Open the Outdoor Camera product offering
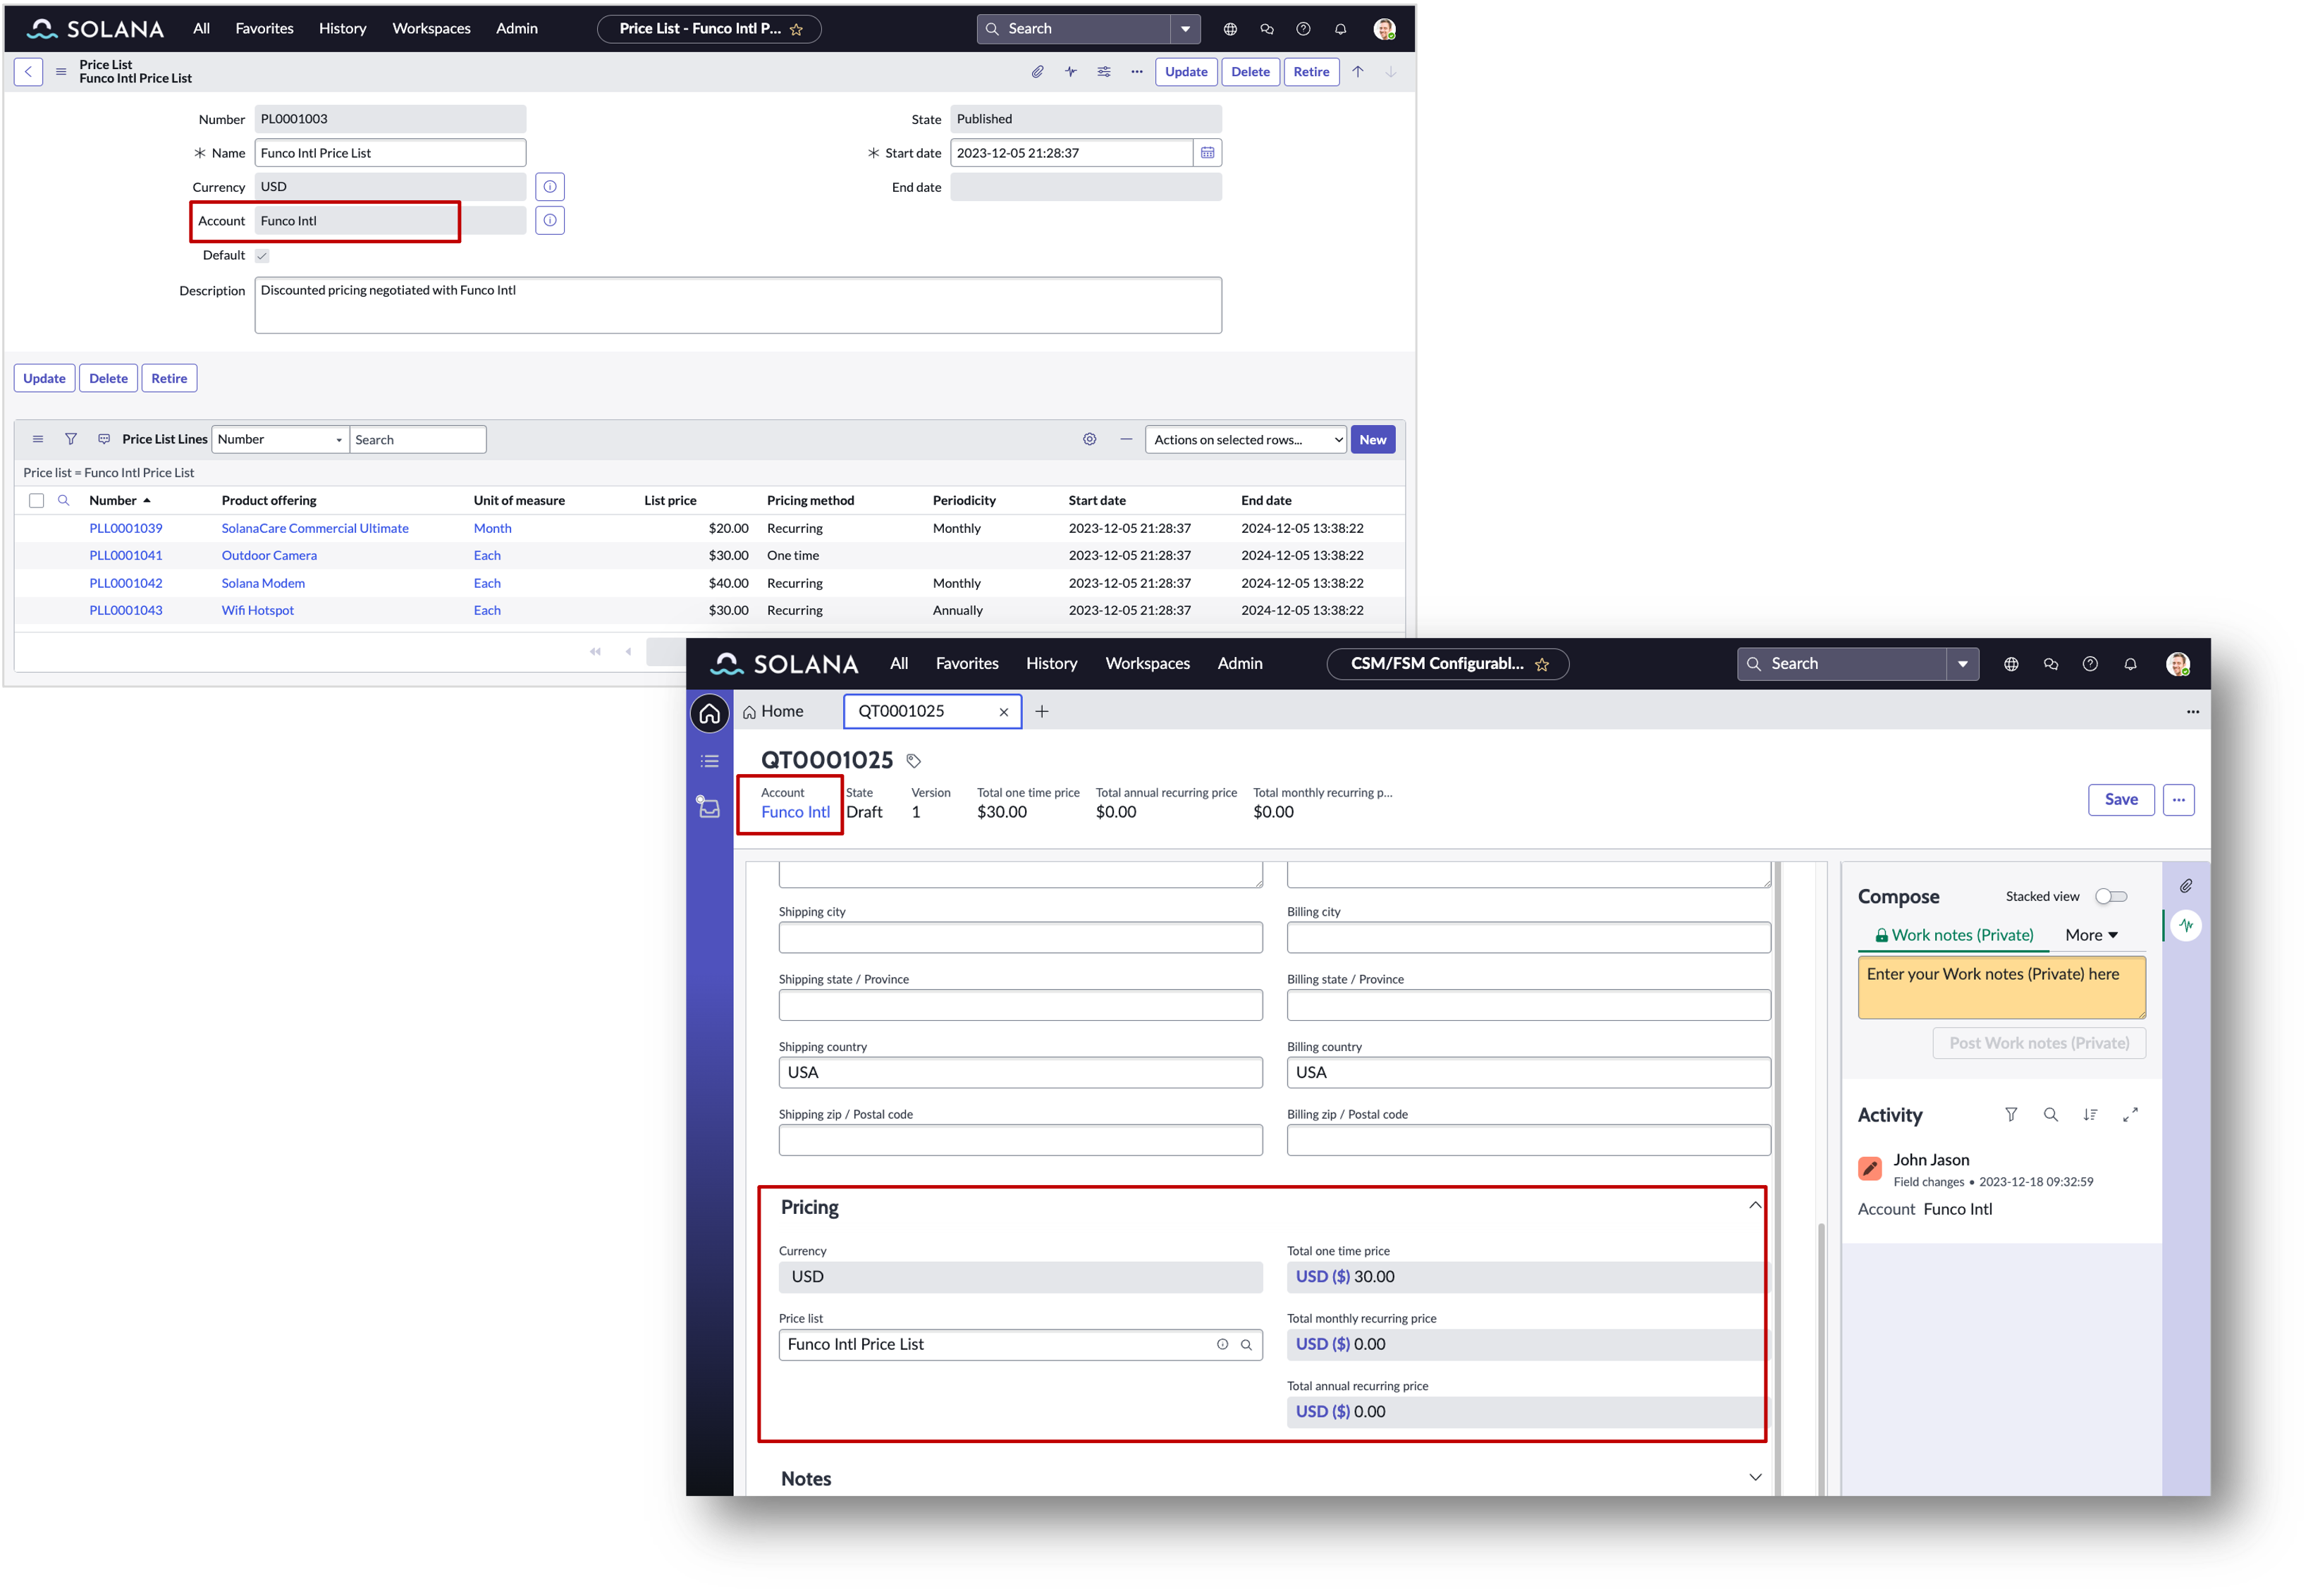 click(x=269, y=555)
